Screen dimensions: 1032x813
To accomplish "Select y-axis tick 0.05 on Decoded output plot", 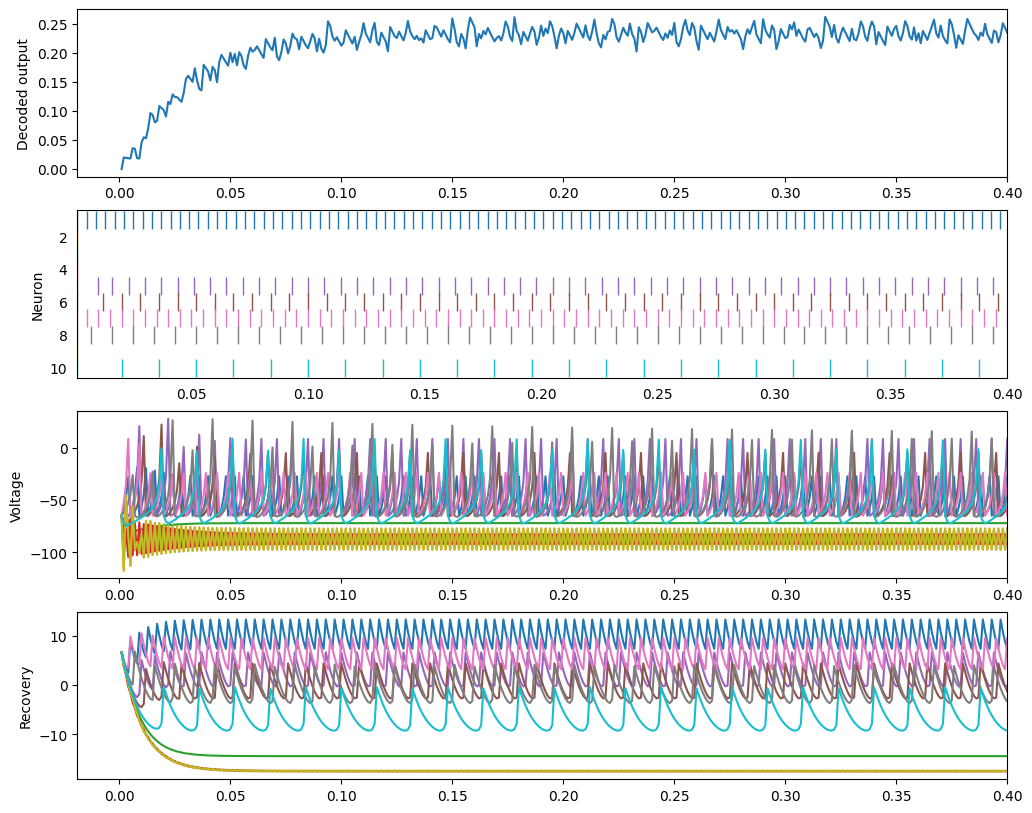I will [53, 141].
